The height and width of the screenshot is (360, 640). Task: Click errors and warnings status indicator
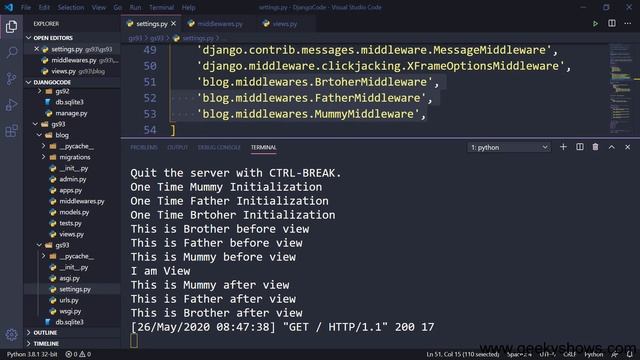(78, 354)
